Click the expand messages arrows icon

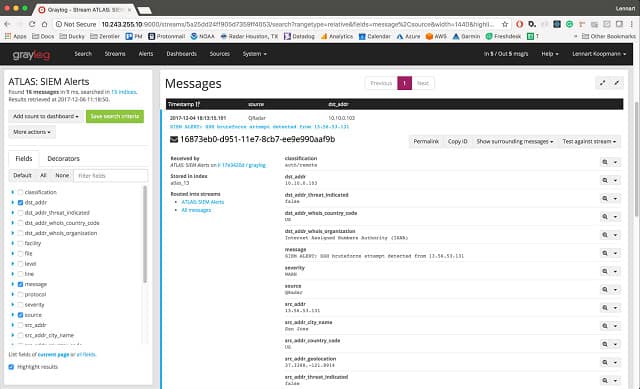pyautogui.click(x=602, y=83)
